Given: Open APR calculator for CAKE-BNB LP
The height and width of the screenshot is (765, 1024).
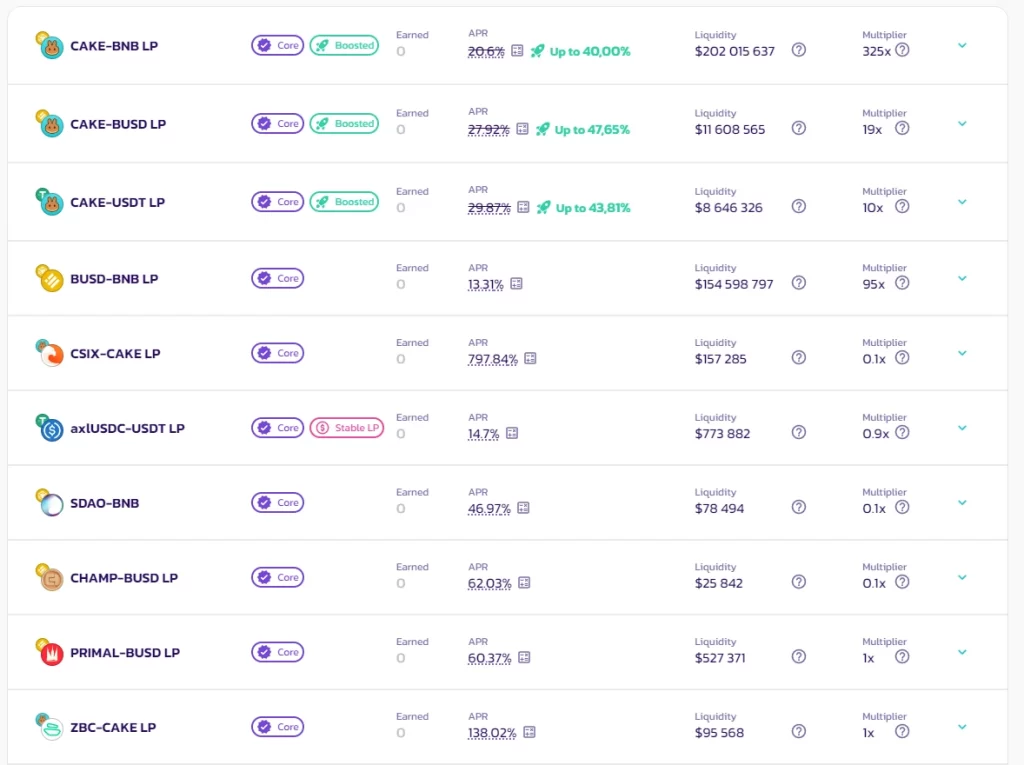Looking at the screenshot, I should [x=517, y=51].
